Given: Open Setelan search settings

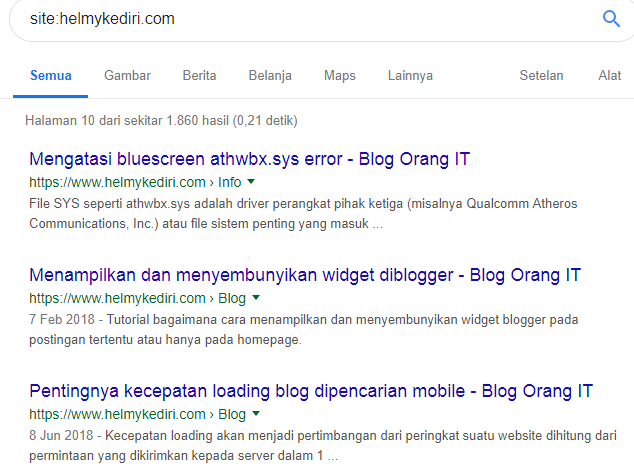Looking at the screenshot, I should (541, 76).
